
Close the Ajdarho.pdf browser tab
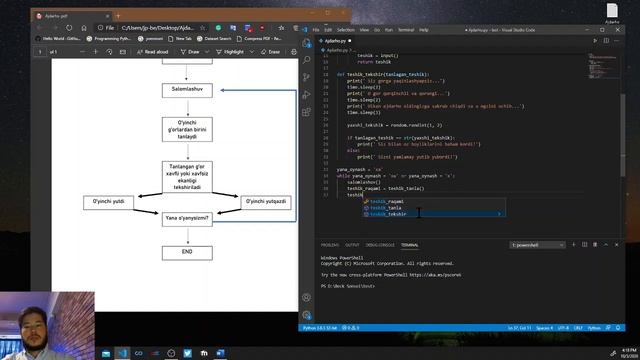click(107, 16)
